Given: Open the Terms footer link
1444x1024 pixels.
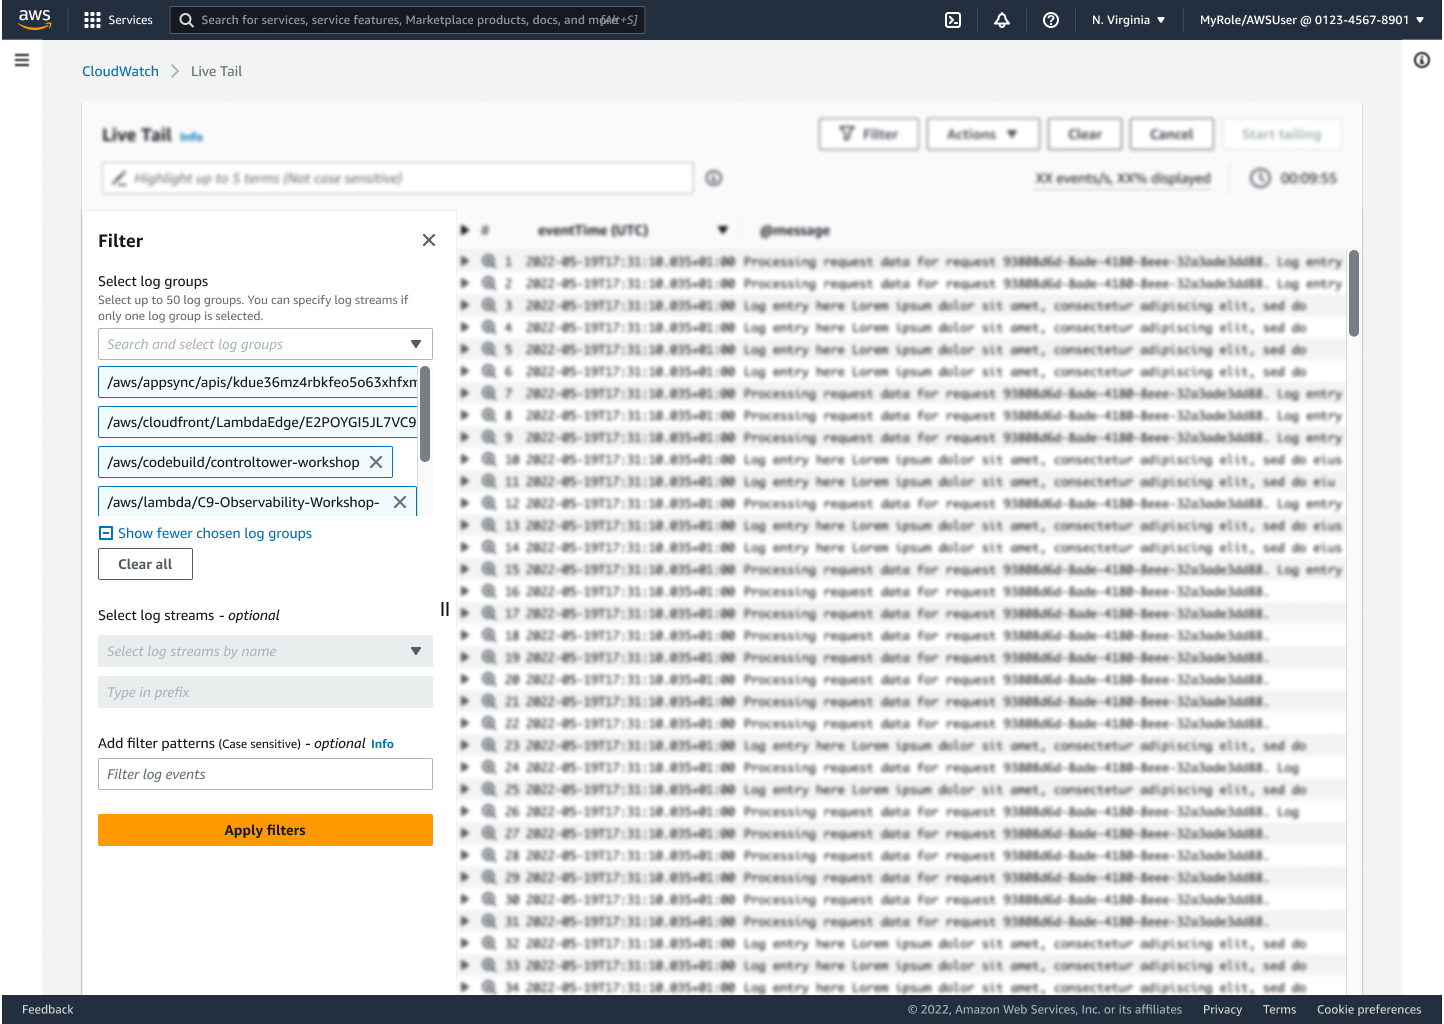Looking at the screenshot, I should tap(1279, 1010).
